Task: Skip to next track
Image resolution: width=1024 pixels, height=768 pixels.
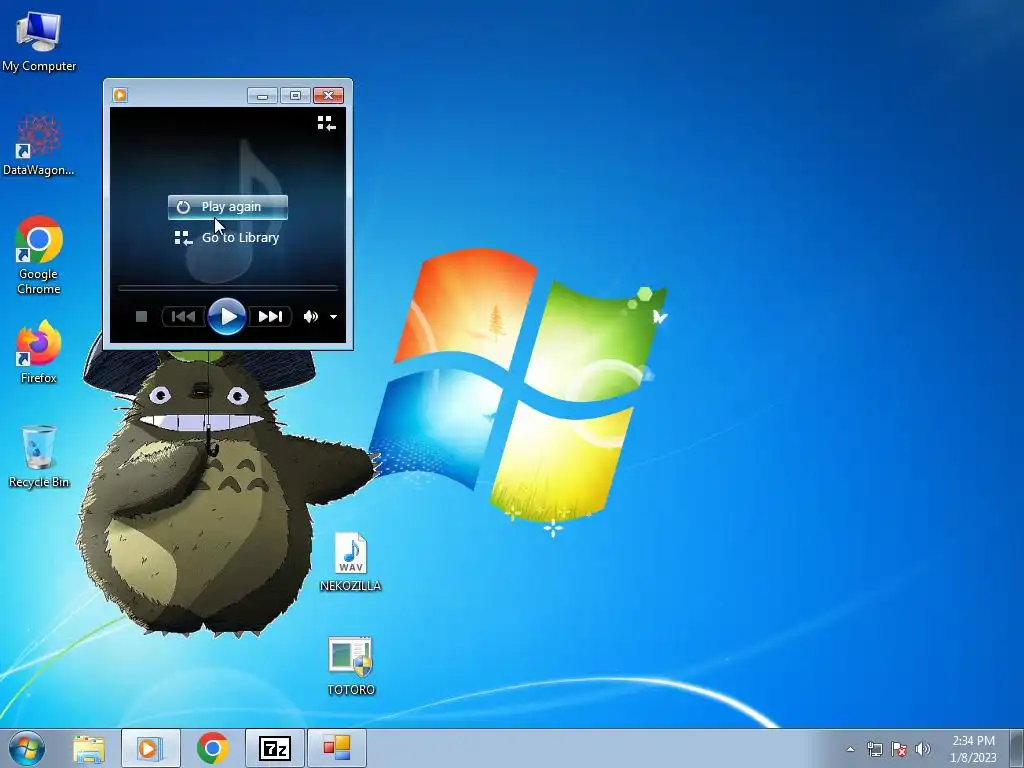Action: [270, 317]
